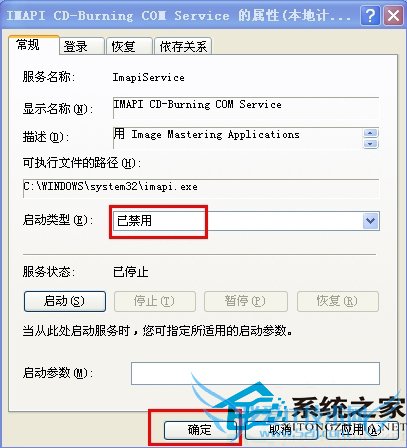The height and width of the screenshot is (448, 407).
Task: Select the 常规 tab
Action: pos(34,45)
